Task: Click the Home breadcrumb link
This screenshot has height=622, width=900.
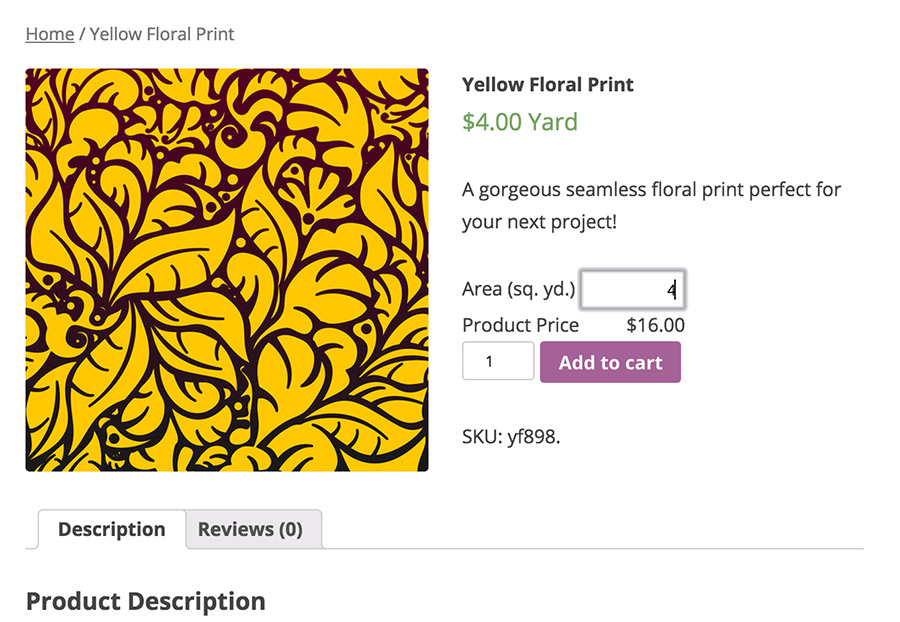Action: [50, 34]
